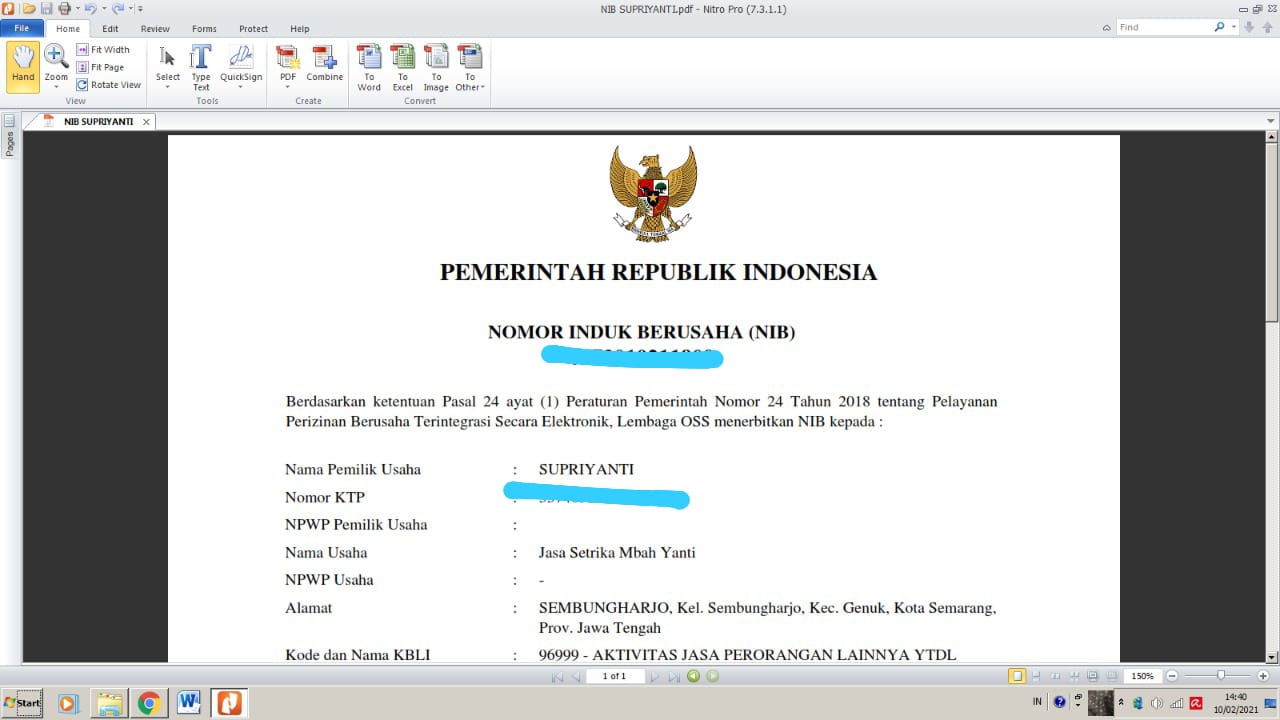Click the Undo arrow in quick access toolbar
The width and height of the screenshot is (1280, 720).
pyautogui.click(x=91, y=8)
